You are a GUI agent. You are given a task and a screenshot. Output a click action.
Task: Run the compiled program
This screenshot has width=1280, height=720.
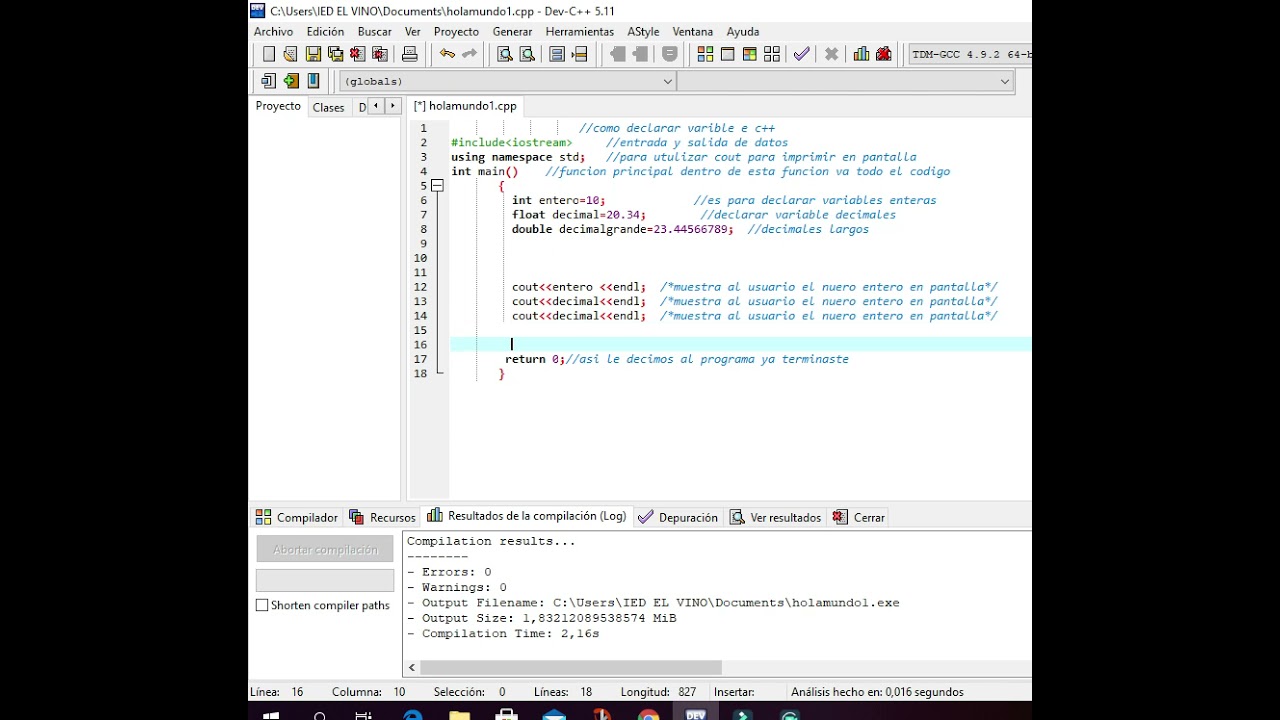click(x=727, y=54)
